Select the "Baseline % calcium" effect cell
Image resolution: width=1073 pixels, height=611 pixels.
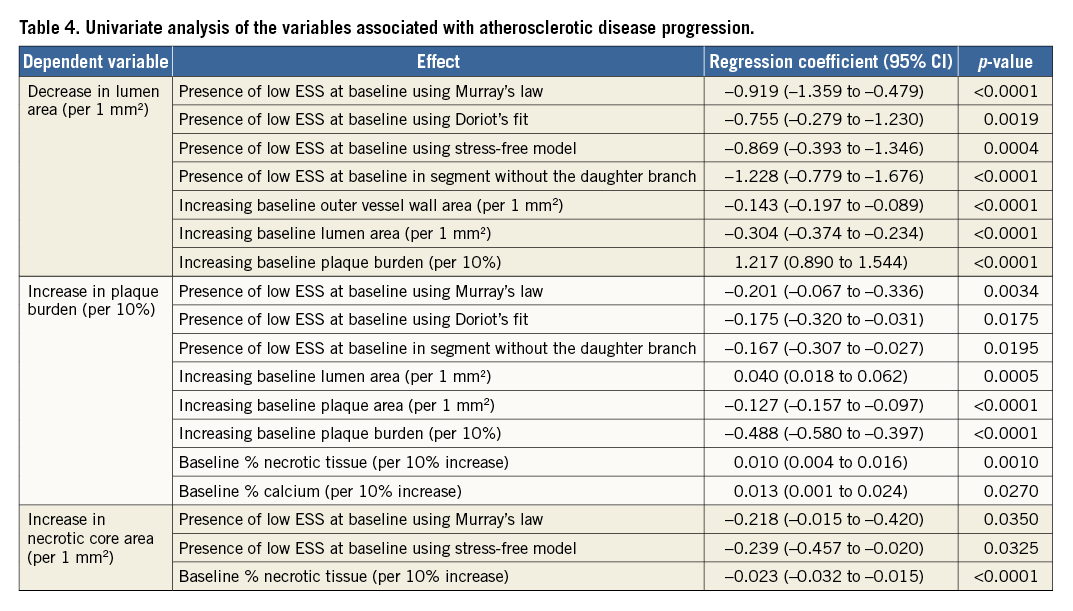(320, 491)
